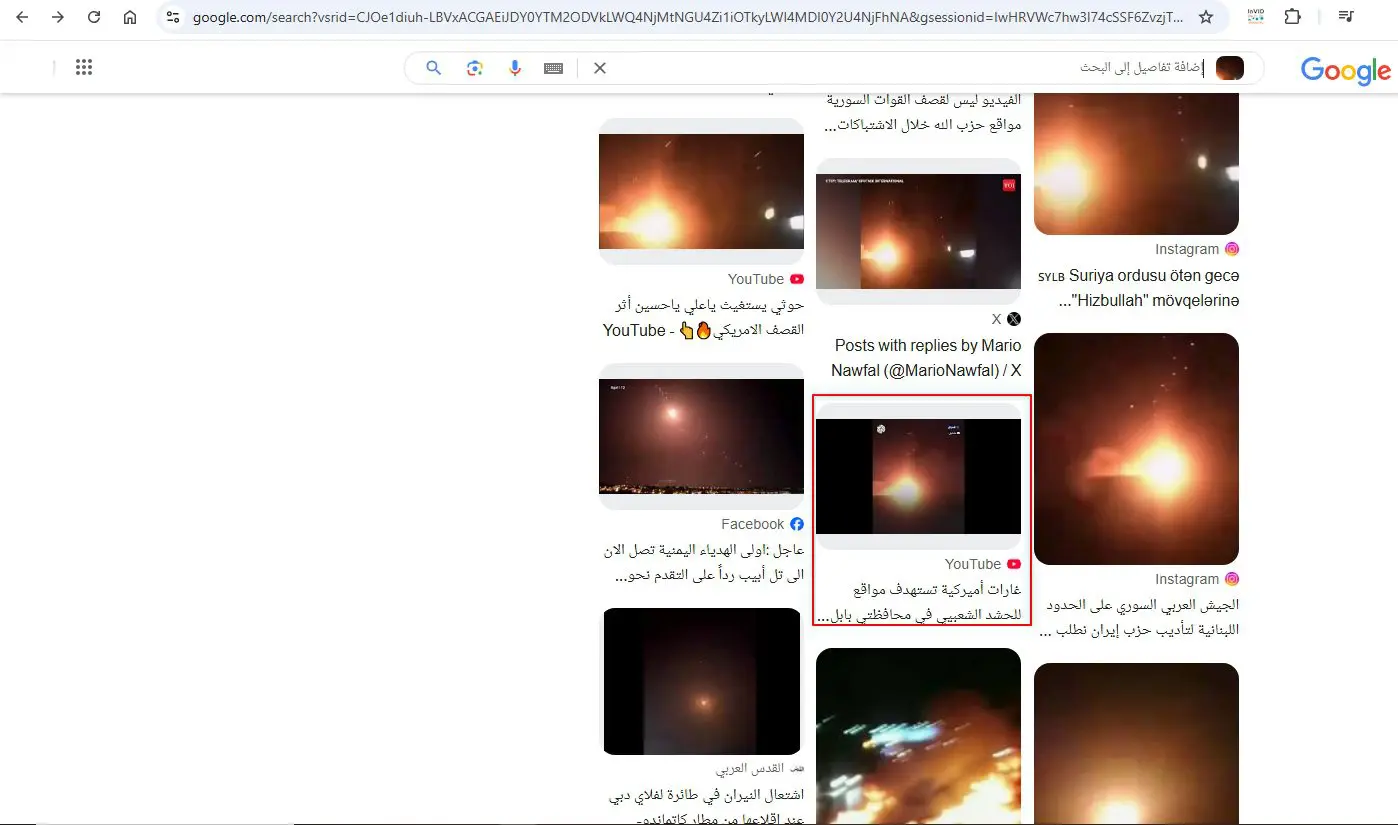
Task: Open 'اشتعال النيران في طائرة لفلاي دبي' result
Action: pos(706,807)
